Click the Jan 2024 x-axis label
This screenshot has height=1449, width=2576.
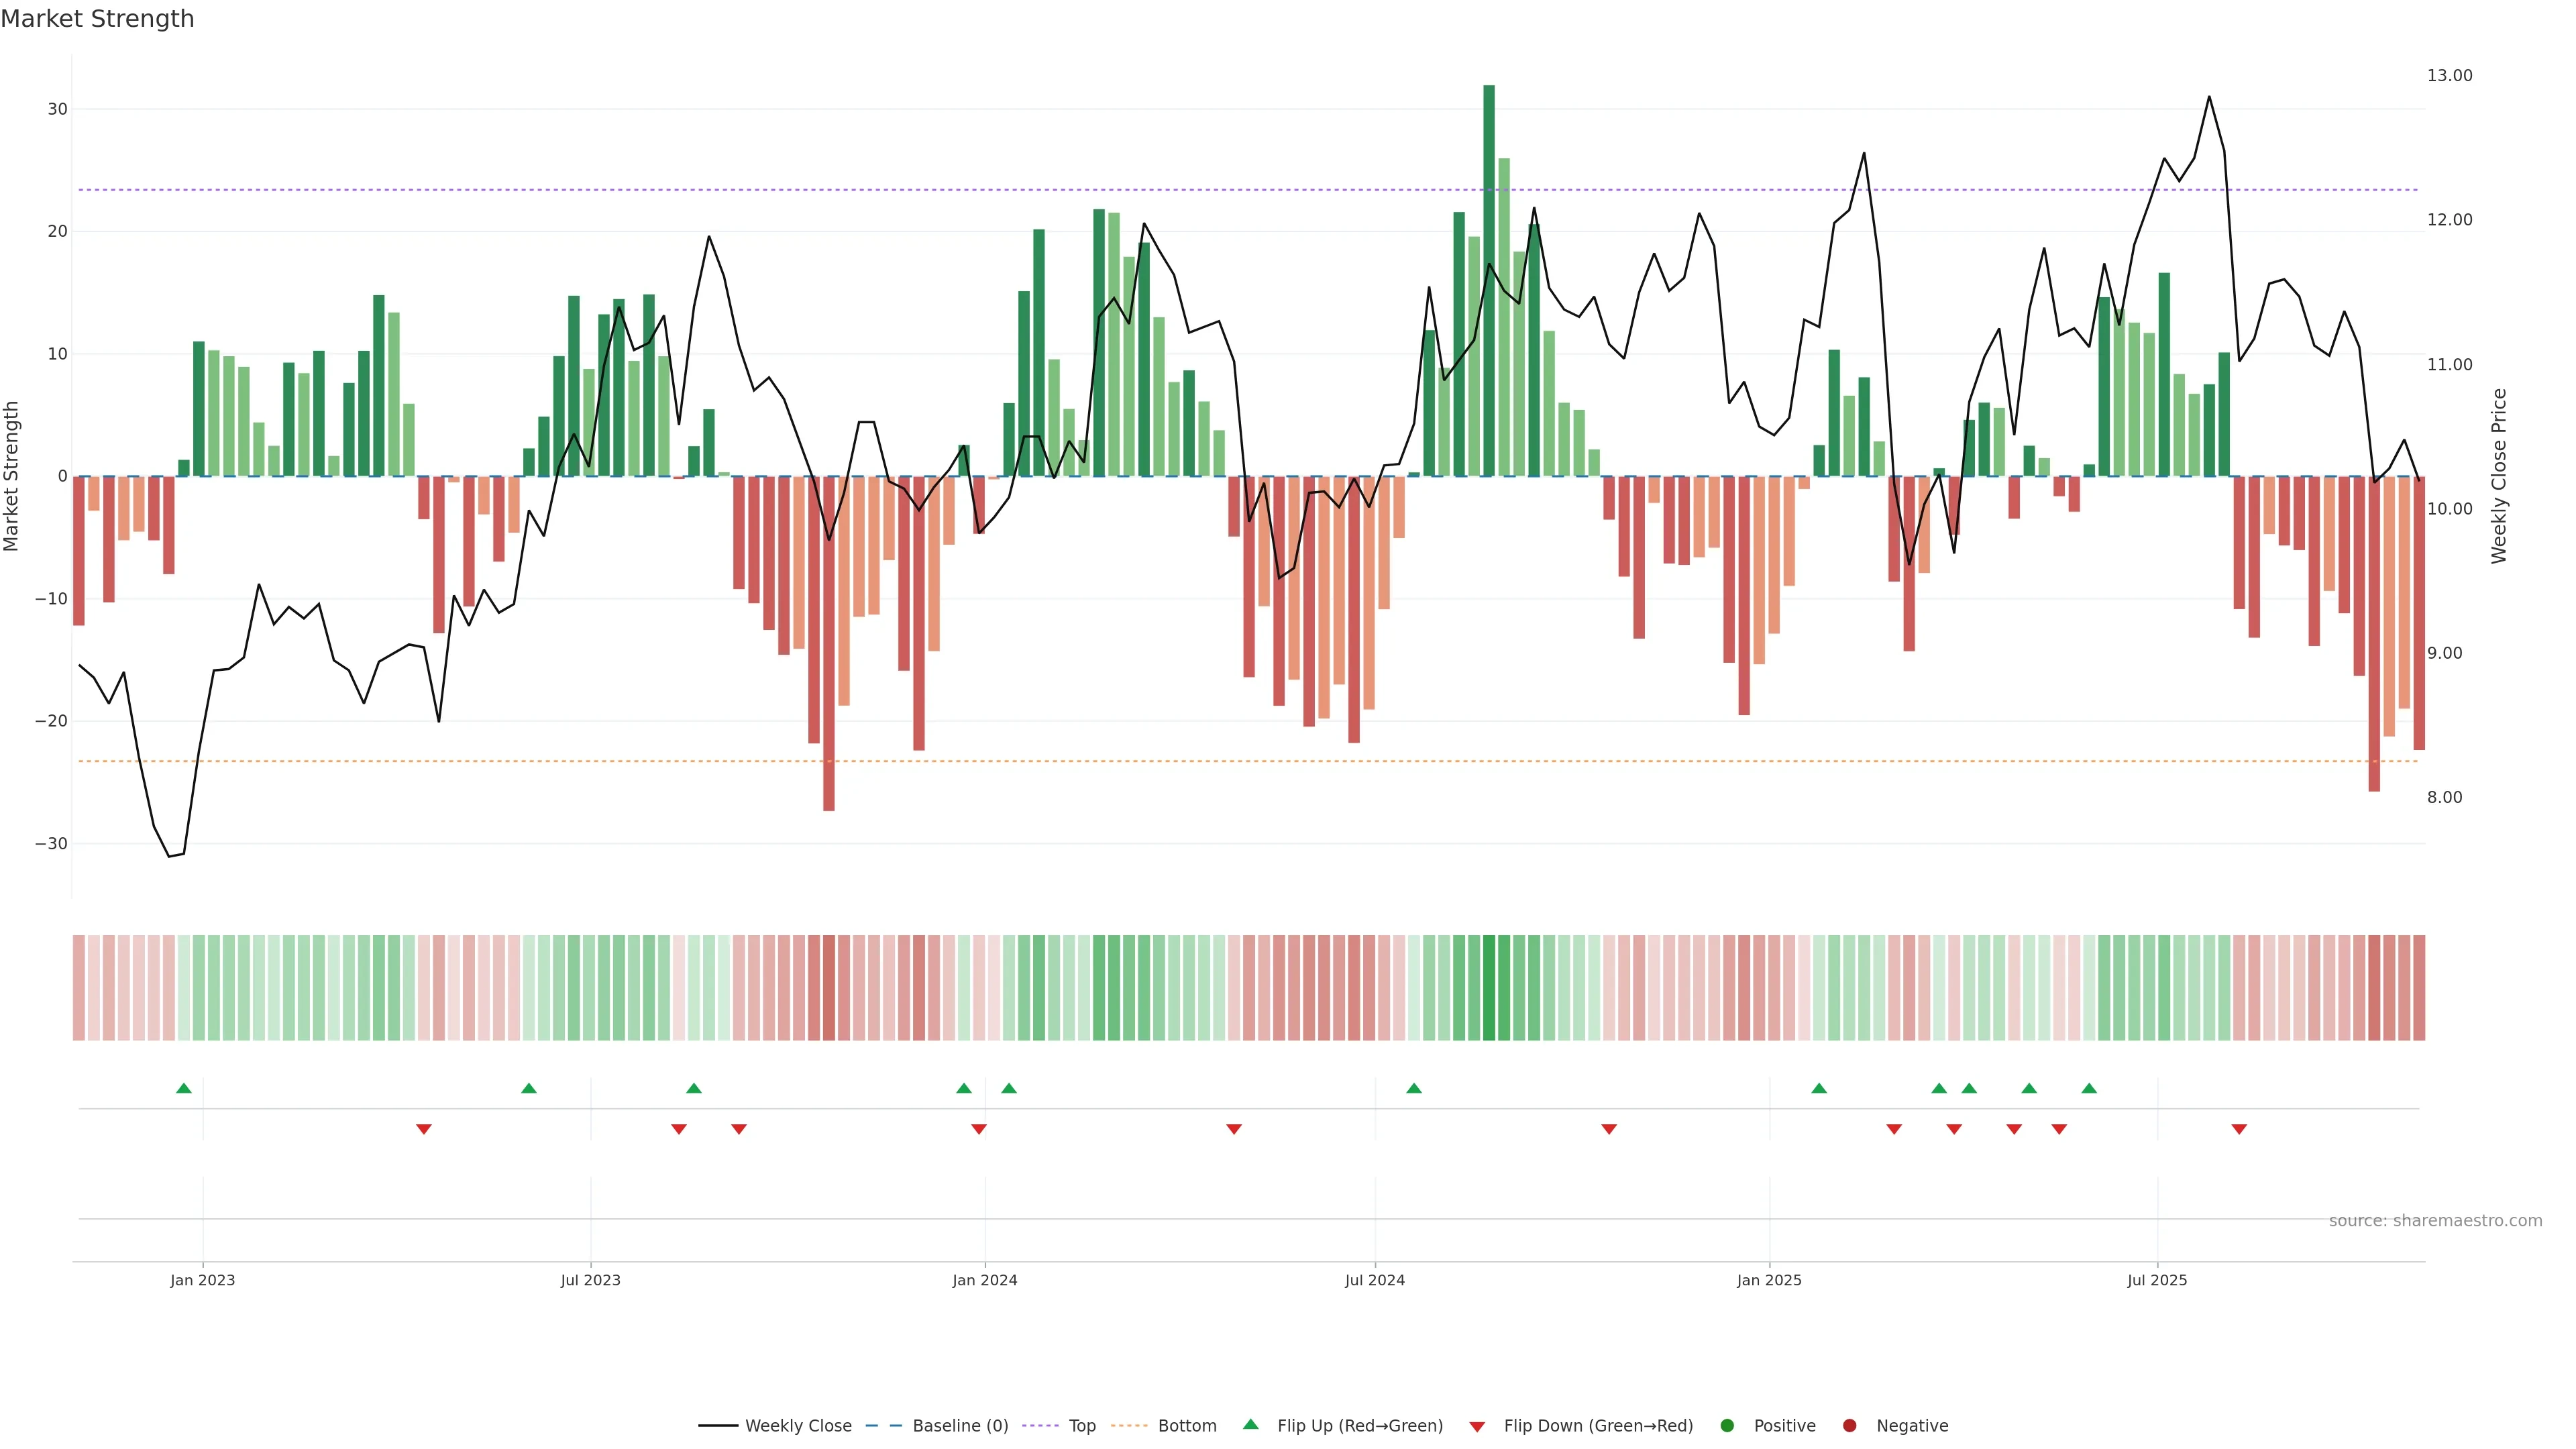pyautogui.click(x=984, y=1280)
